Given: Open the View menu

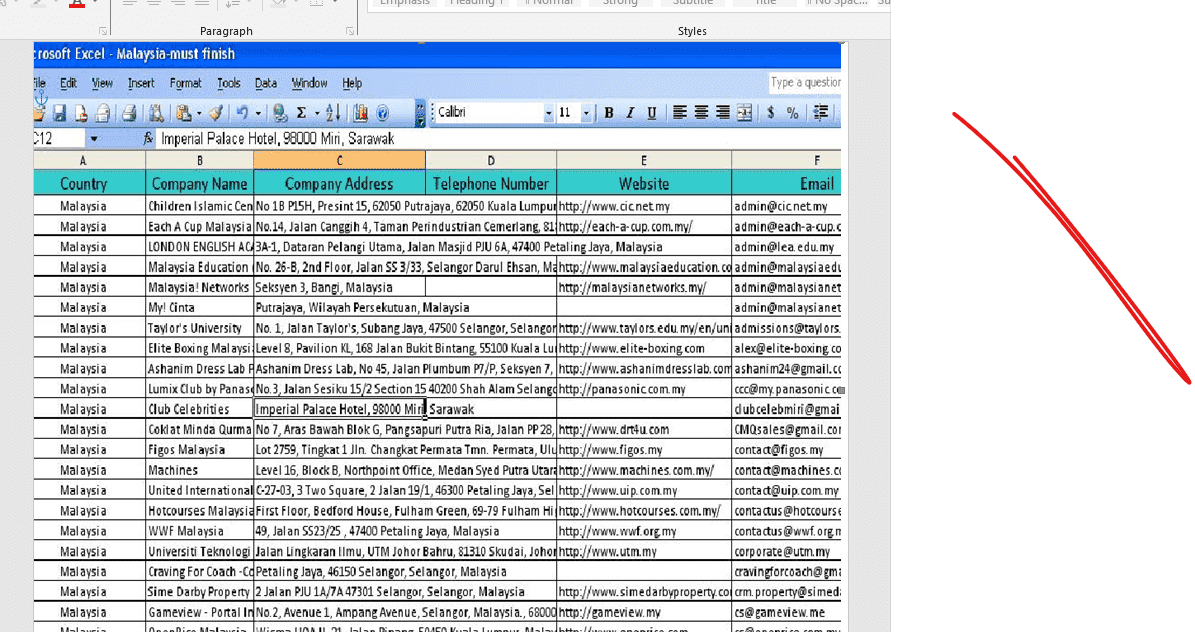Looking at the screenshot, I should [x=102, y=83].
